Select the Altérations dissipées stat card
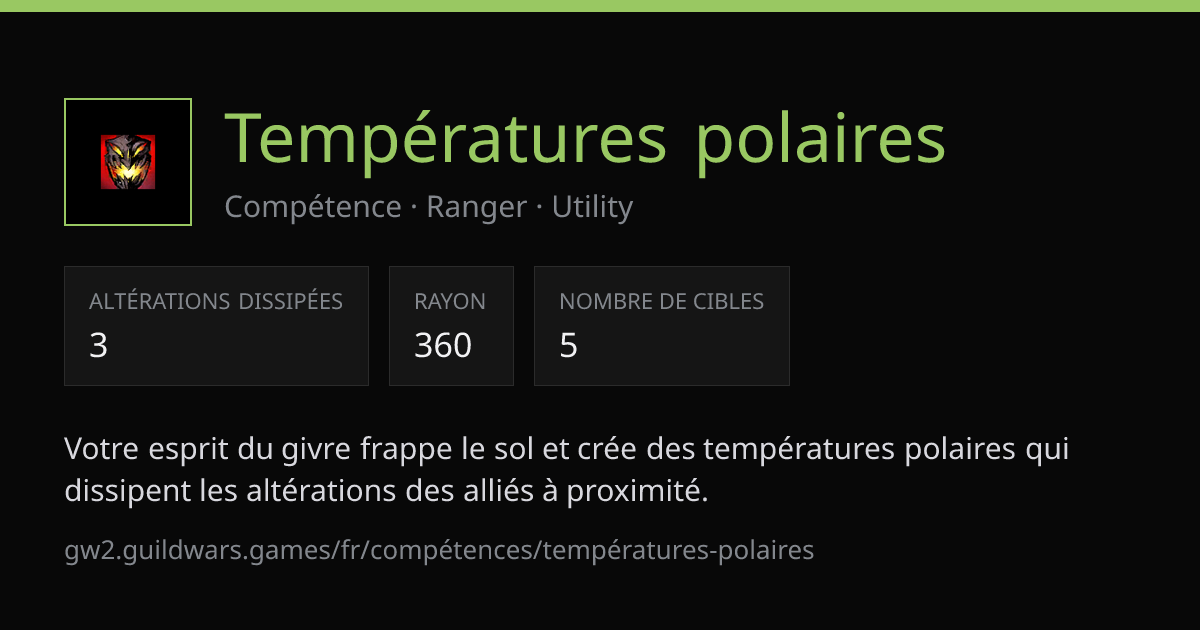The height and width of the screenshot is (630, 1200). point(216,326)
